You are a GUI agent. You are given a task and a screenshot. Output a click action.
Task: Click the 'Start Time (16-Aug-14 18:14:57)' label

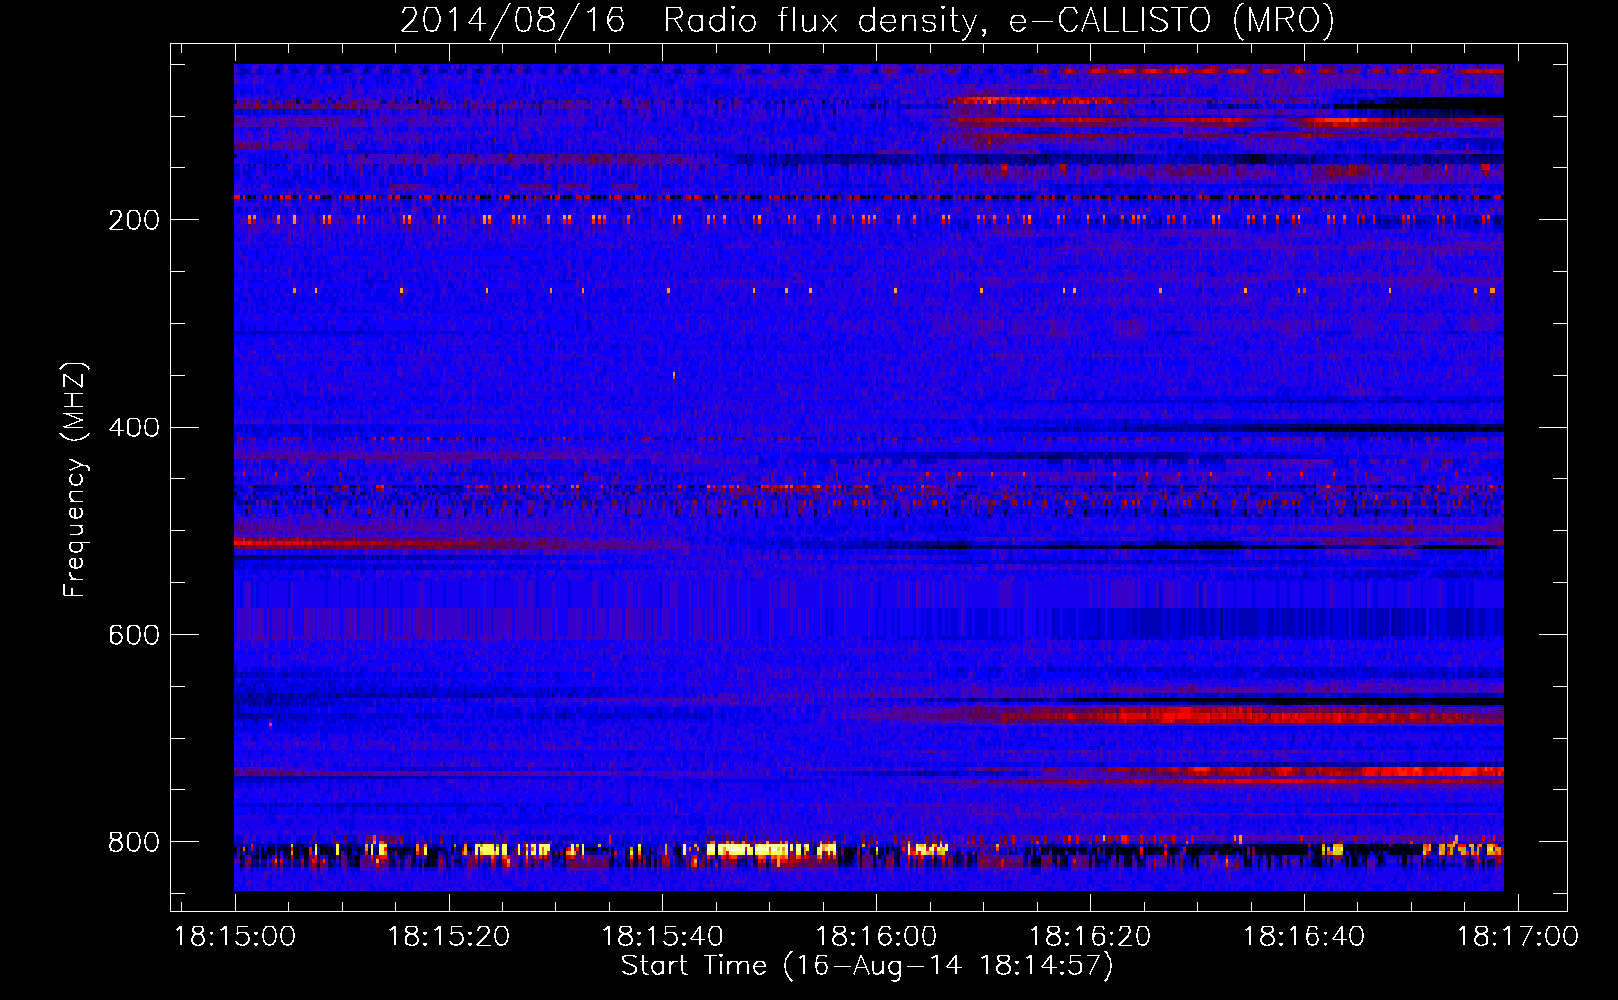click(866, 966)
